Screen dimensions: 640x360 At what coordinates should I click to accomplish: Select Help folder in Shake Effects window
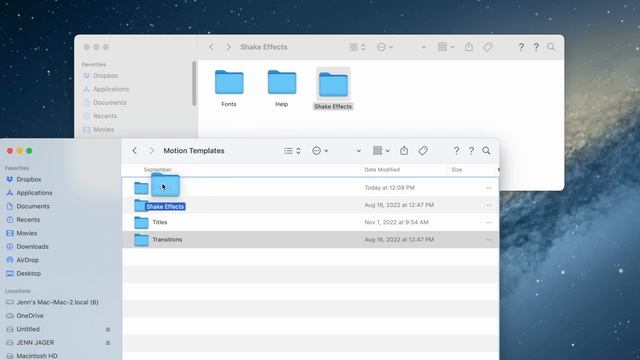tap(282, 88)
